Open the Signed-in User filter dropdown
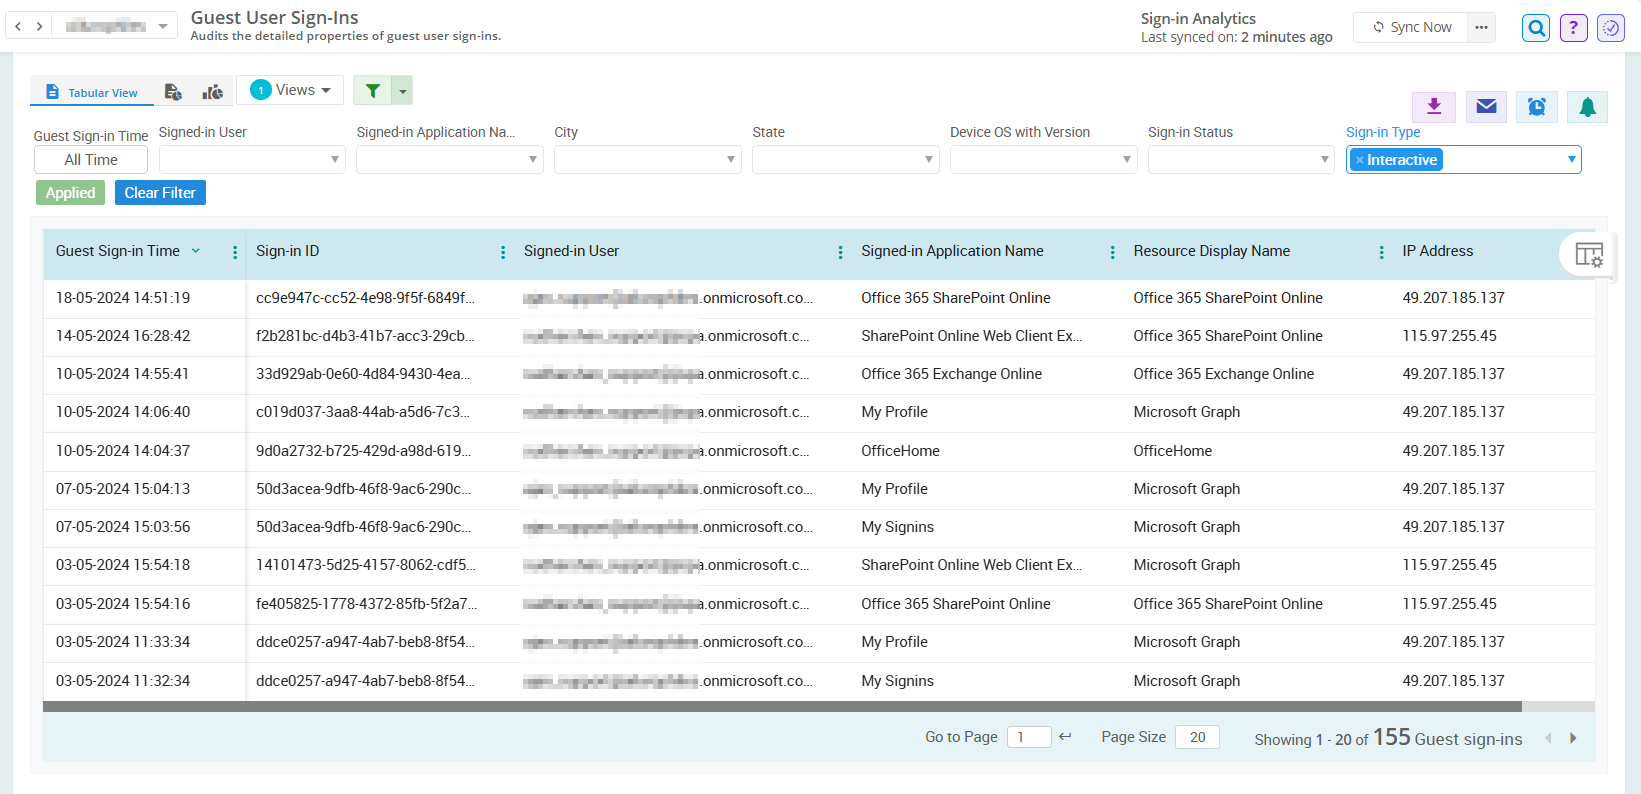This screenshot has height=794, width=1641. (x=252, y=160)
